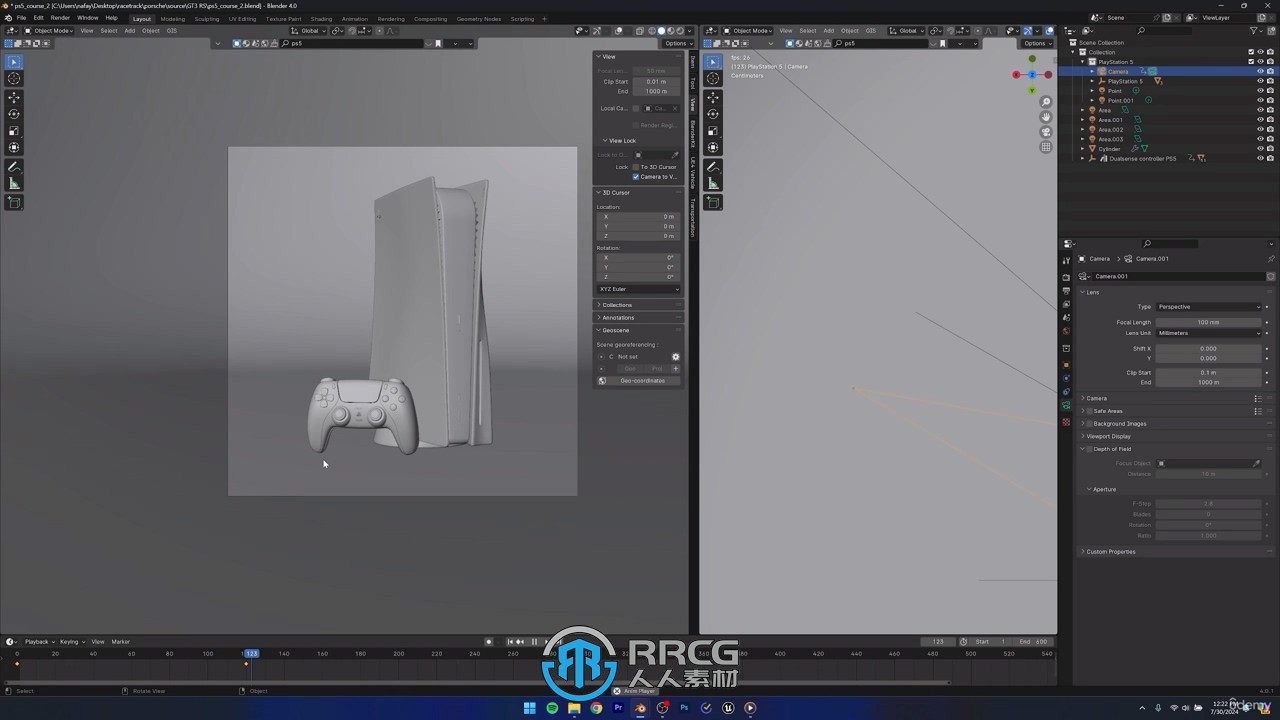
Task: Select the Annotate tool in left viewport toolbar
Action: click(x=14, y=167)
